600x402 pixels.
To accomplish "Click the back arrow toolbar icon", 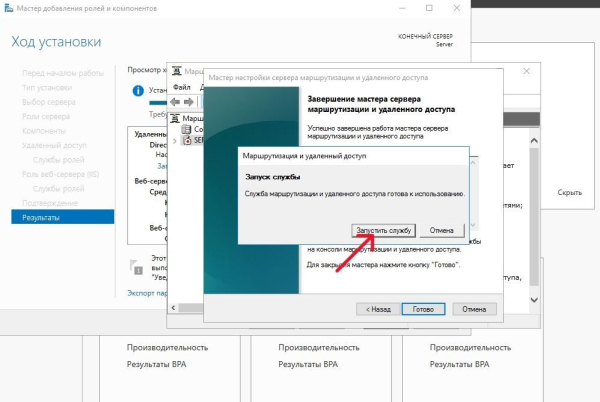I will [x=175, y=102].
